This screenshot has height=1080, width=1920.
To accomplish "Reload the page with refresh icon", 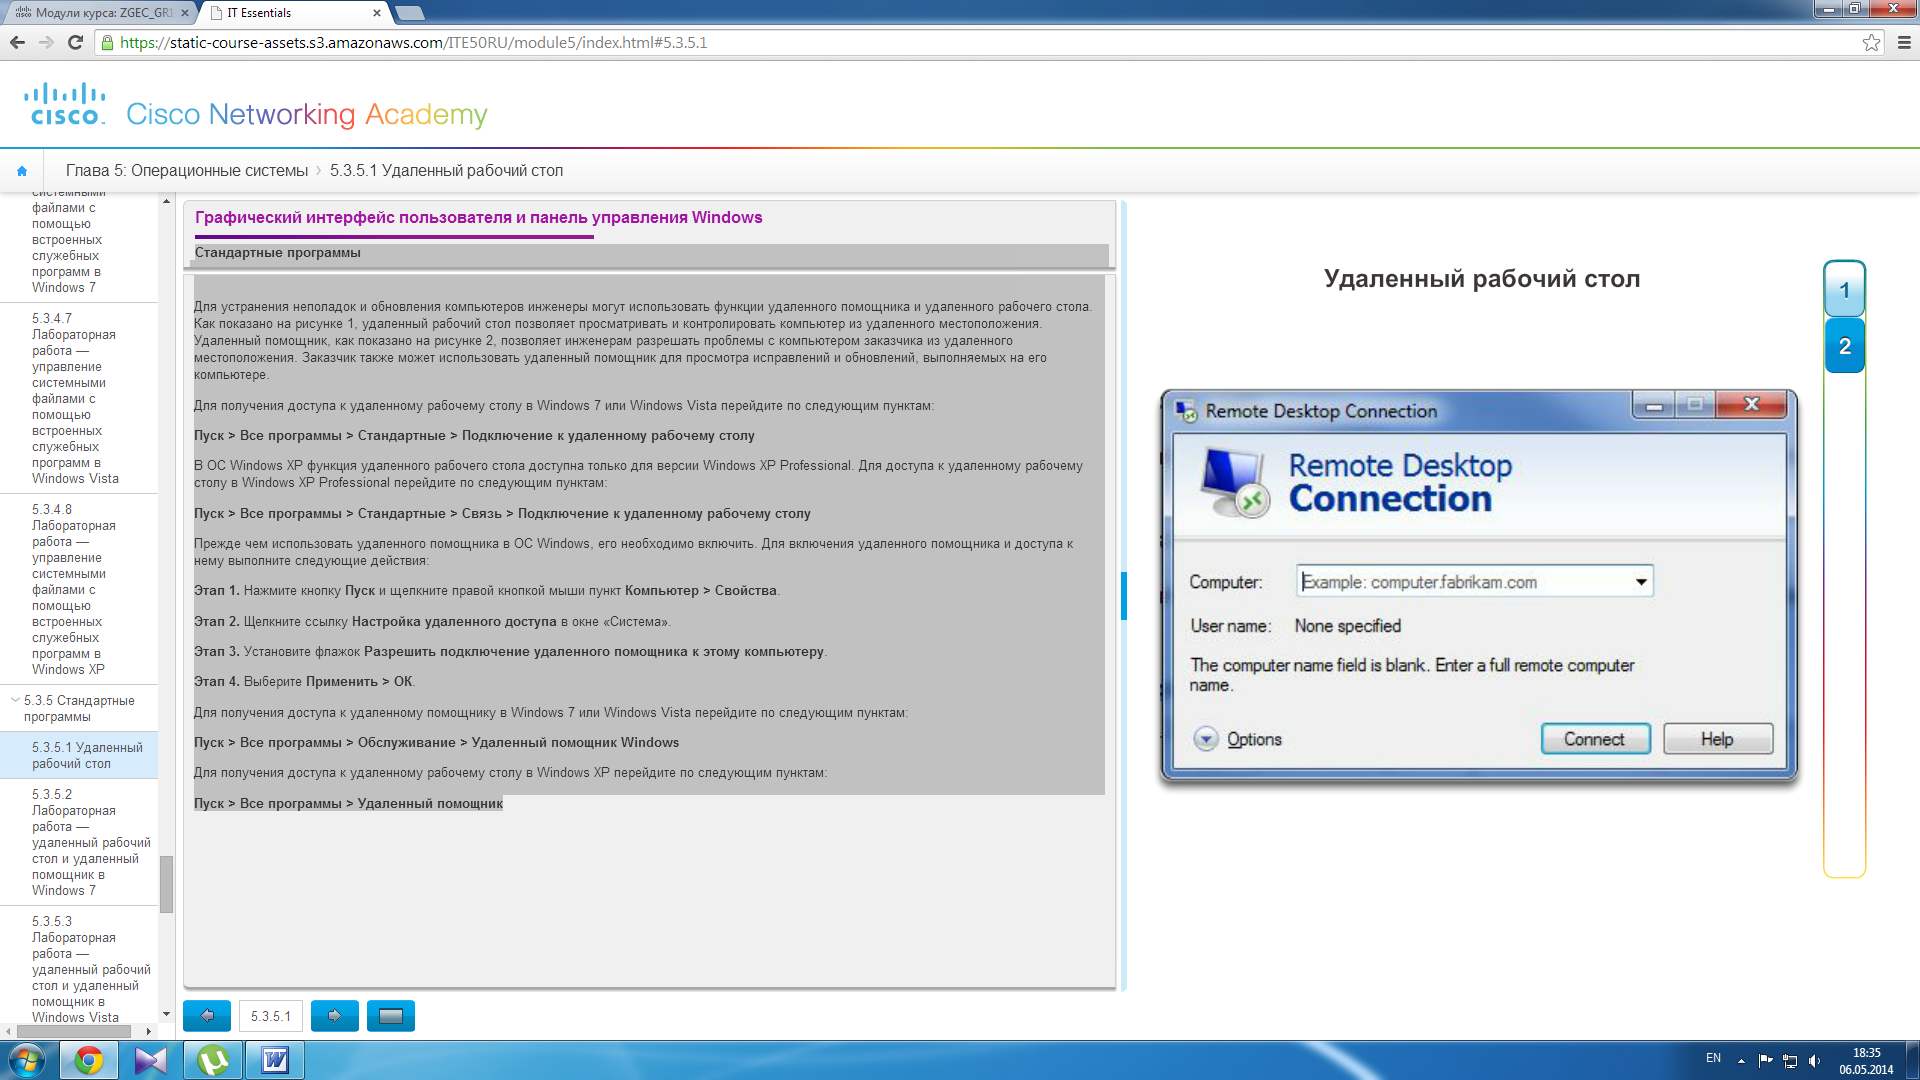I will click(x=75, y=42).
